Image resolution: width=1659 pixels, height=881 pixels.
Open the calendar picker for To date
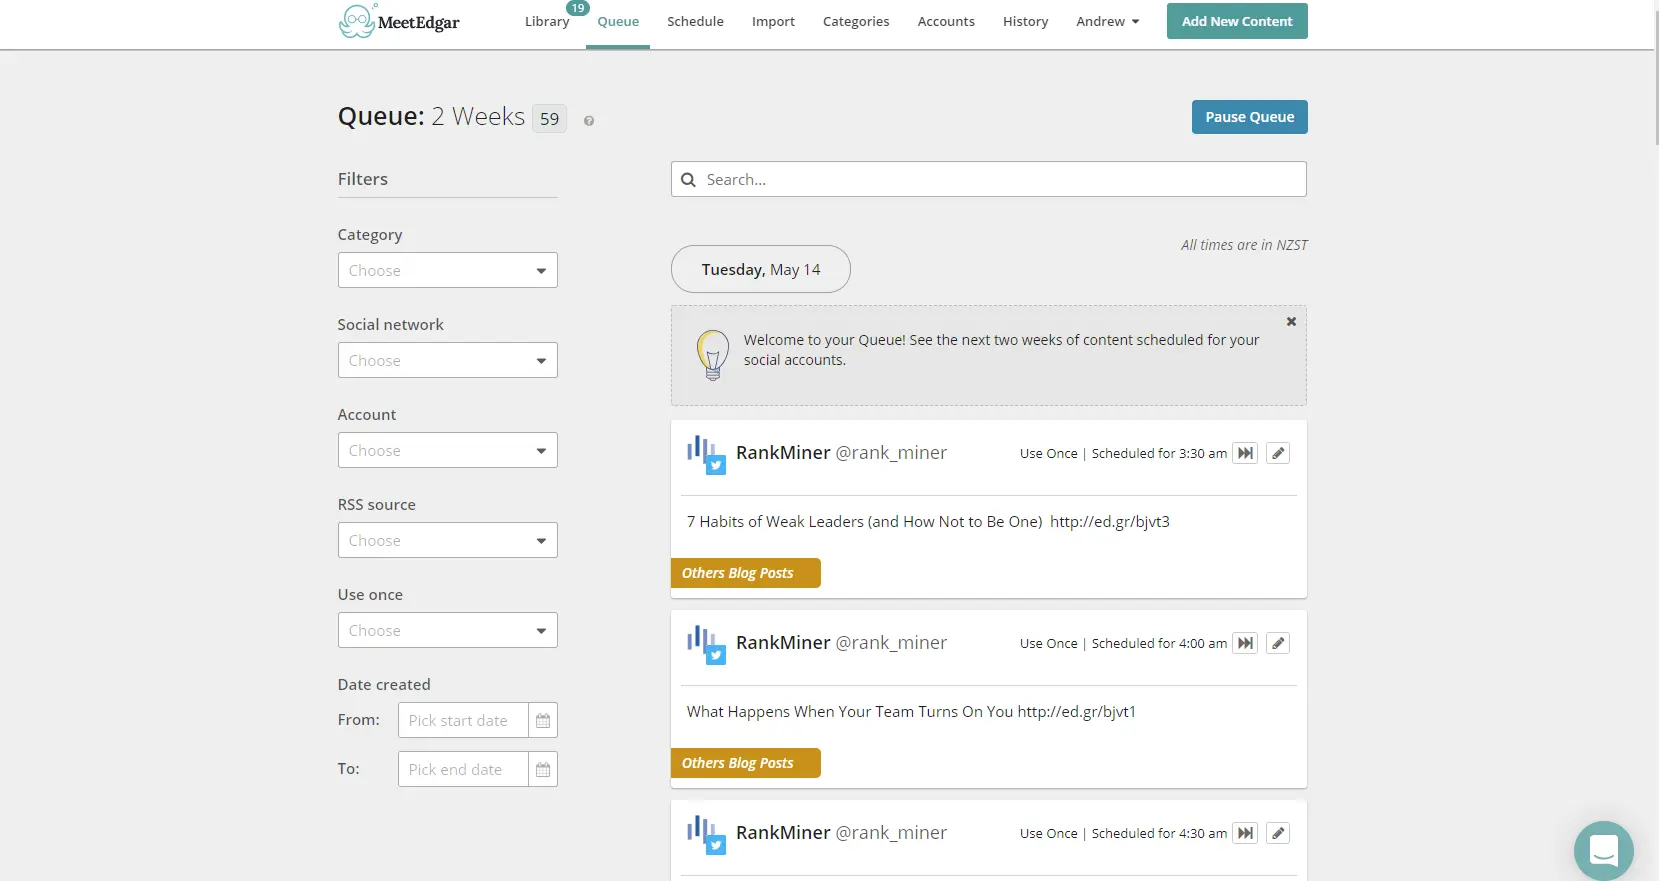(542, 769)
